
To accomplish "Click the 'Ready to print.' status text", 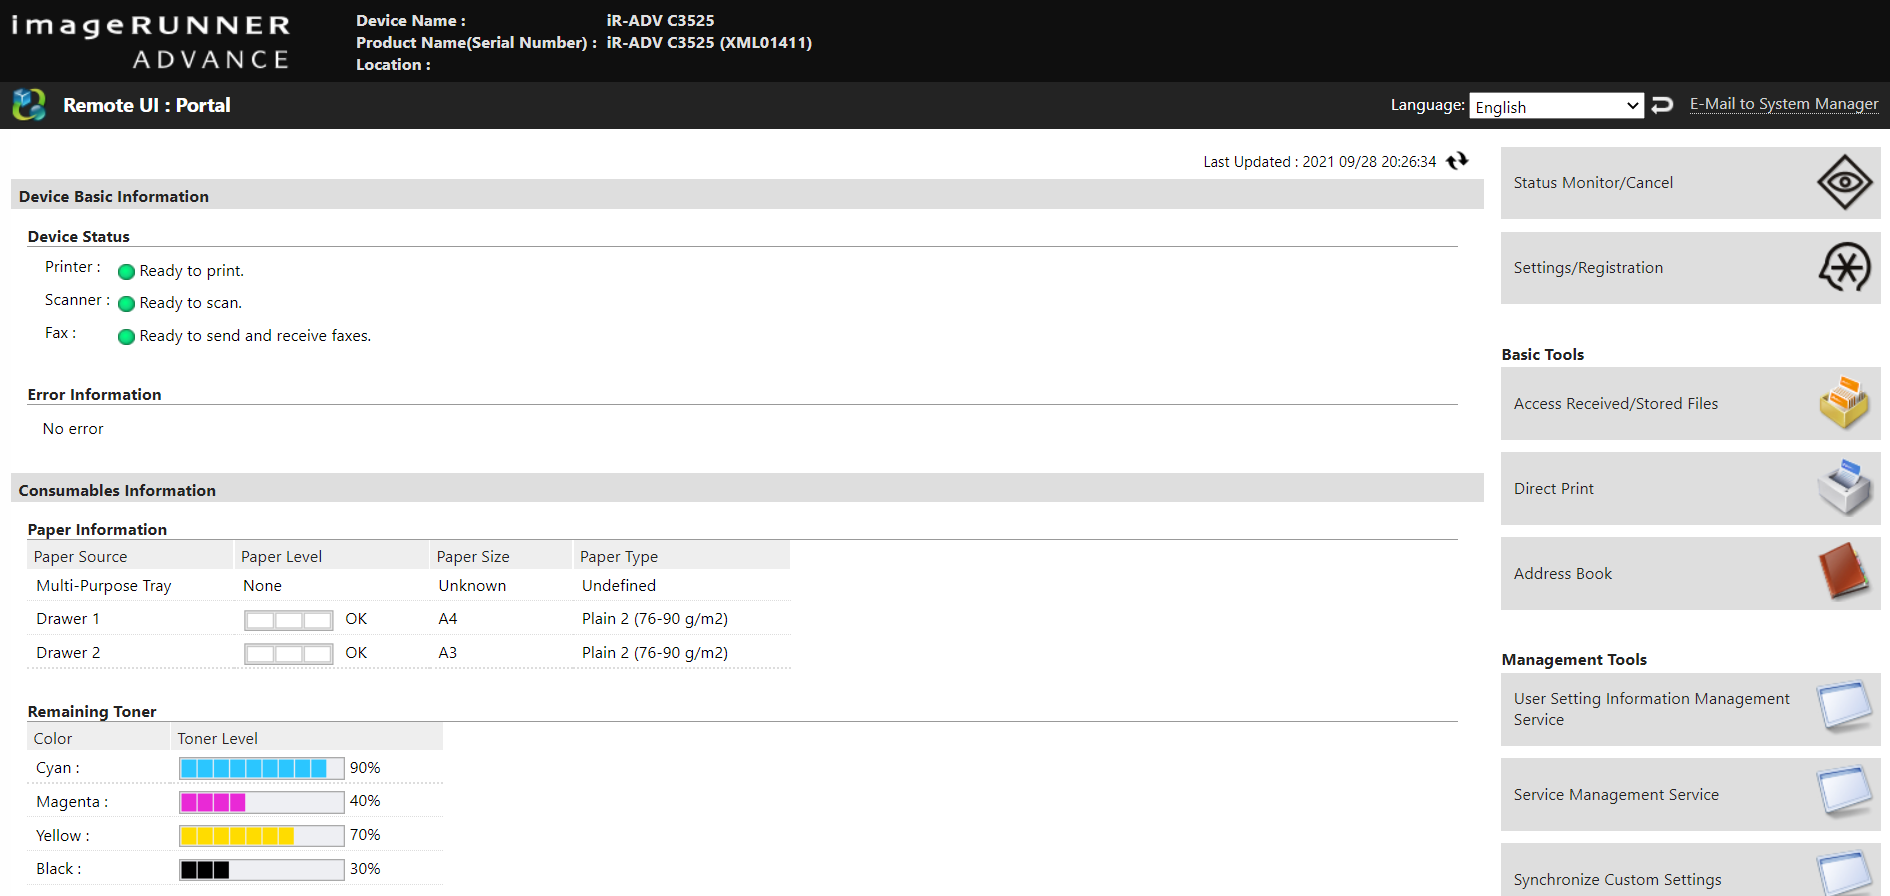I will pos(191,271).
